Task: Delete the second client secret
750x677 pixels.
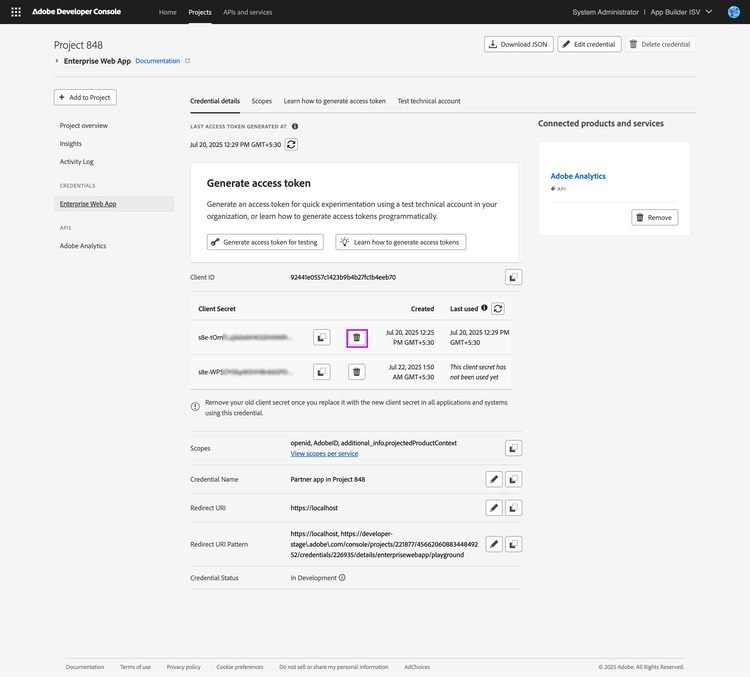Action: click(x=357, y=372)
